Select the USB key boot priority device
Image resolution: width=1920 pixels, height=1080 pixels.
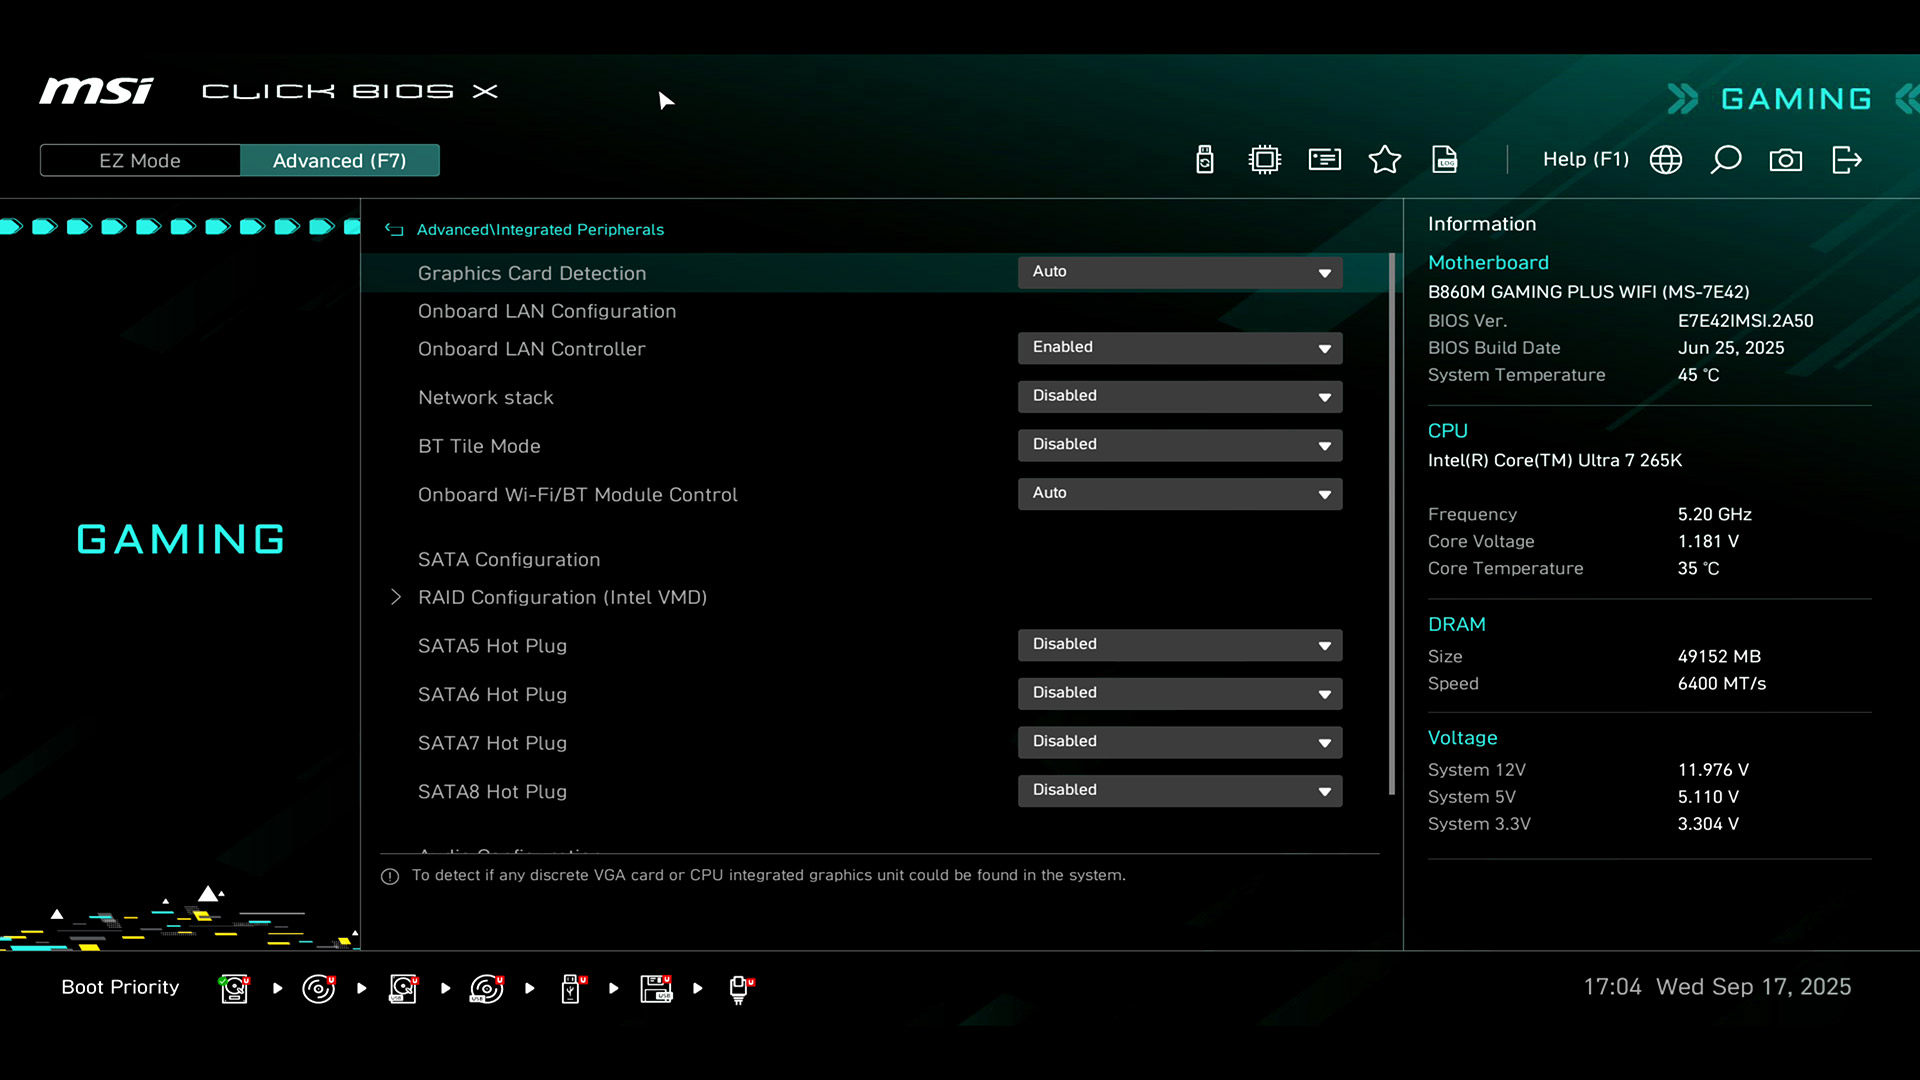click(x=571, y=988)
